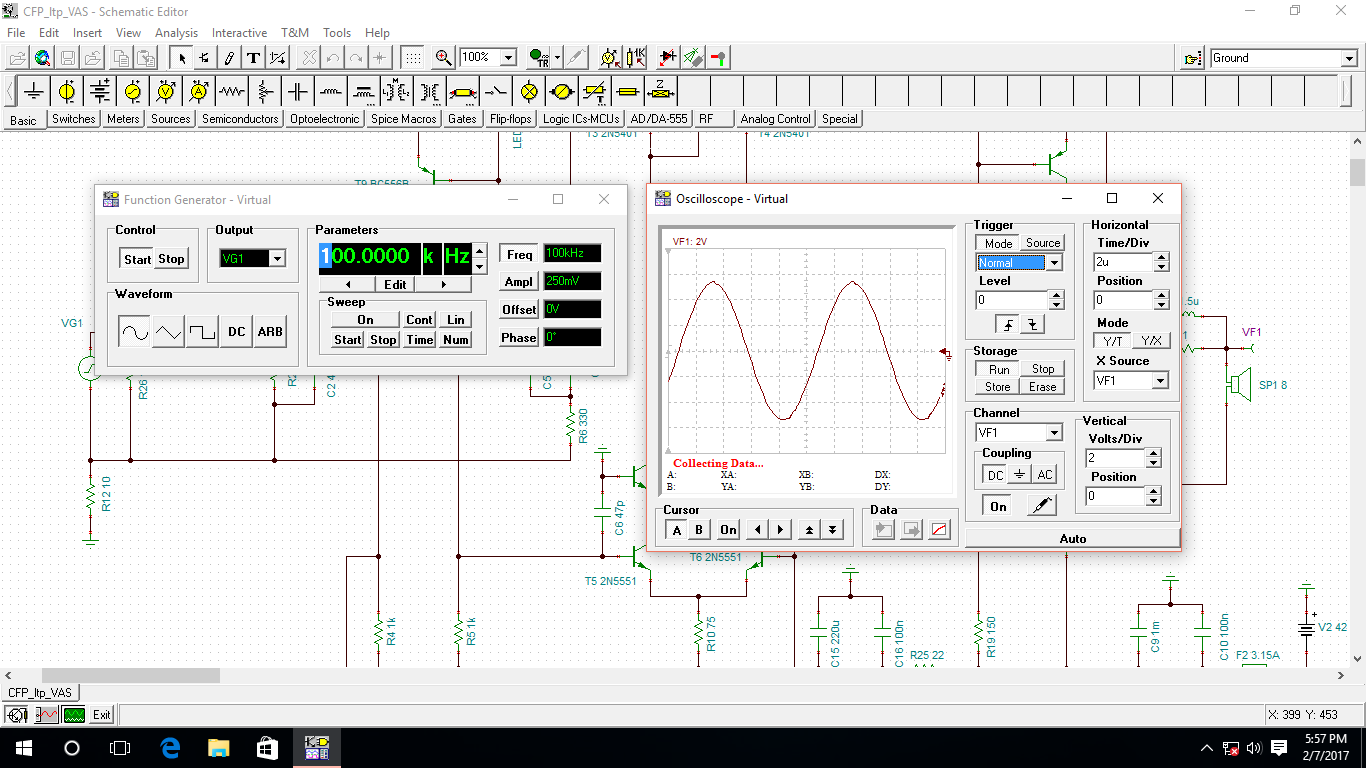Select the rising edge trigger slope
The width and height of the screenshot is (1366, 768).
[x=1008, y=324]
